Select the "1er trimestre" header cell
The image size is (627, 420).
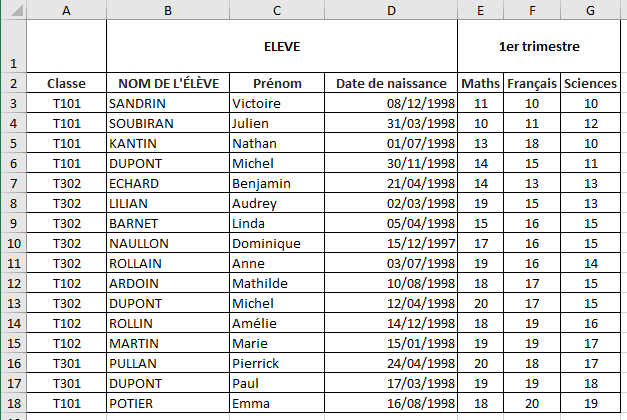click(x=539, y=46)
